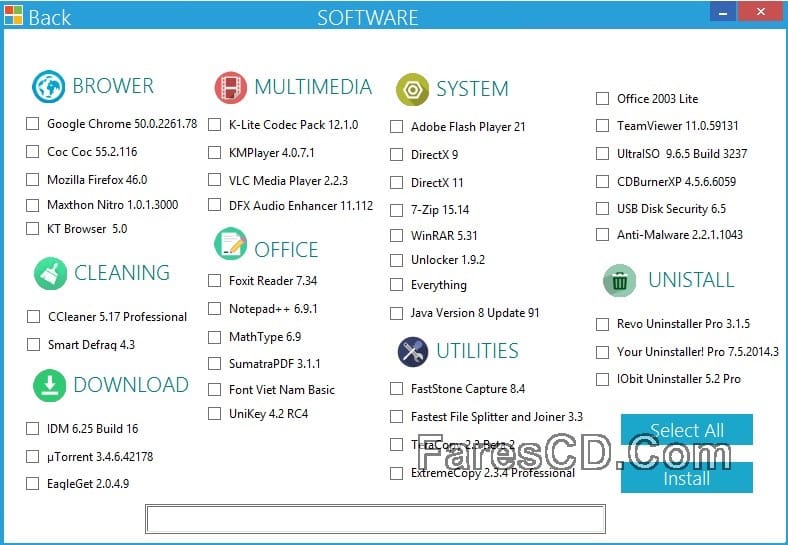Select IObit Uninstaller 5.2 Pro checkbox
This screenshot has width=788, height=545.
coord(603,379)
